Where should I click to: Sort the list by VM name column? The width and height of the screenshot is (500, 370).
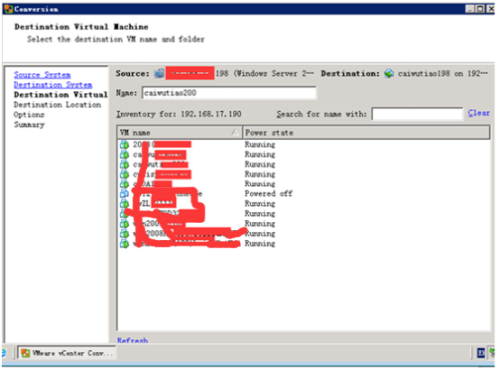coord(180,133)
